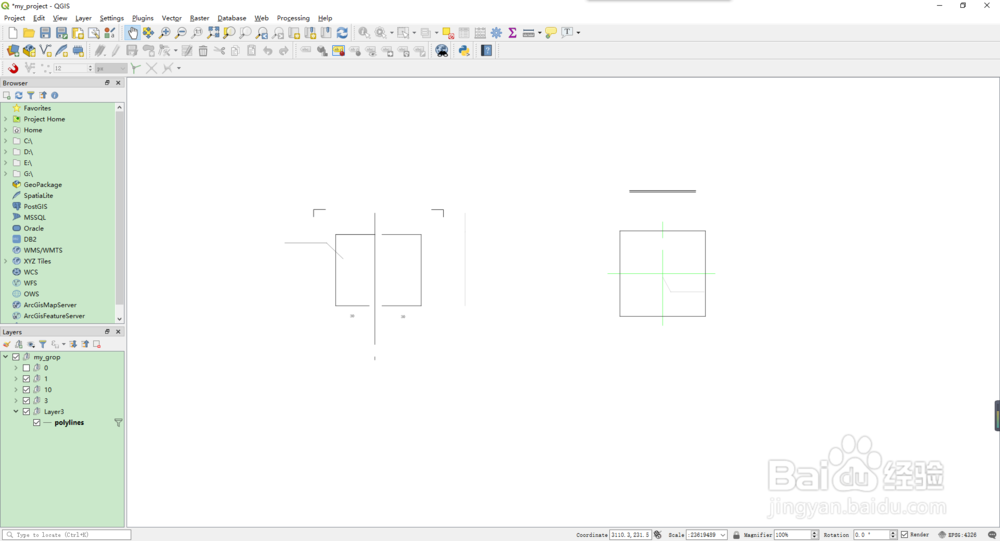Open the Scale dropdown
This screenshot has width=1000, height=541.
(723, 535)
